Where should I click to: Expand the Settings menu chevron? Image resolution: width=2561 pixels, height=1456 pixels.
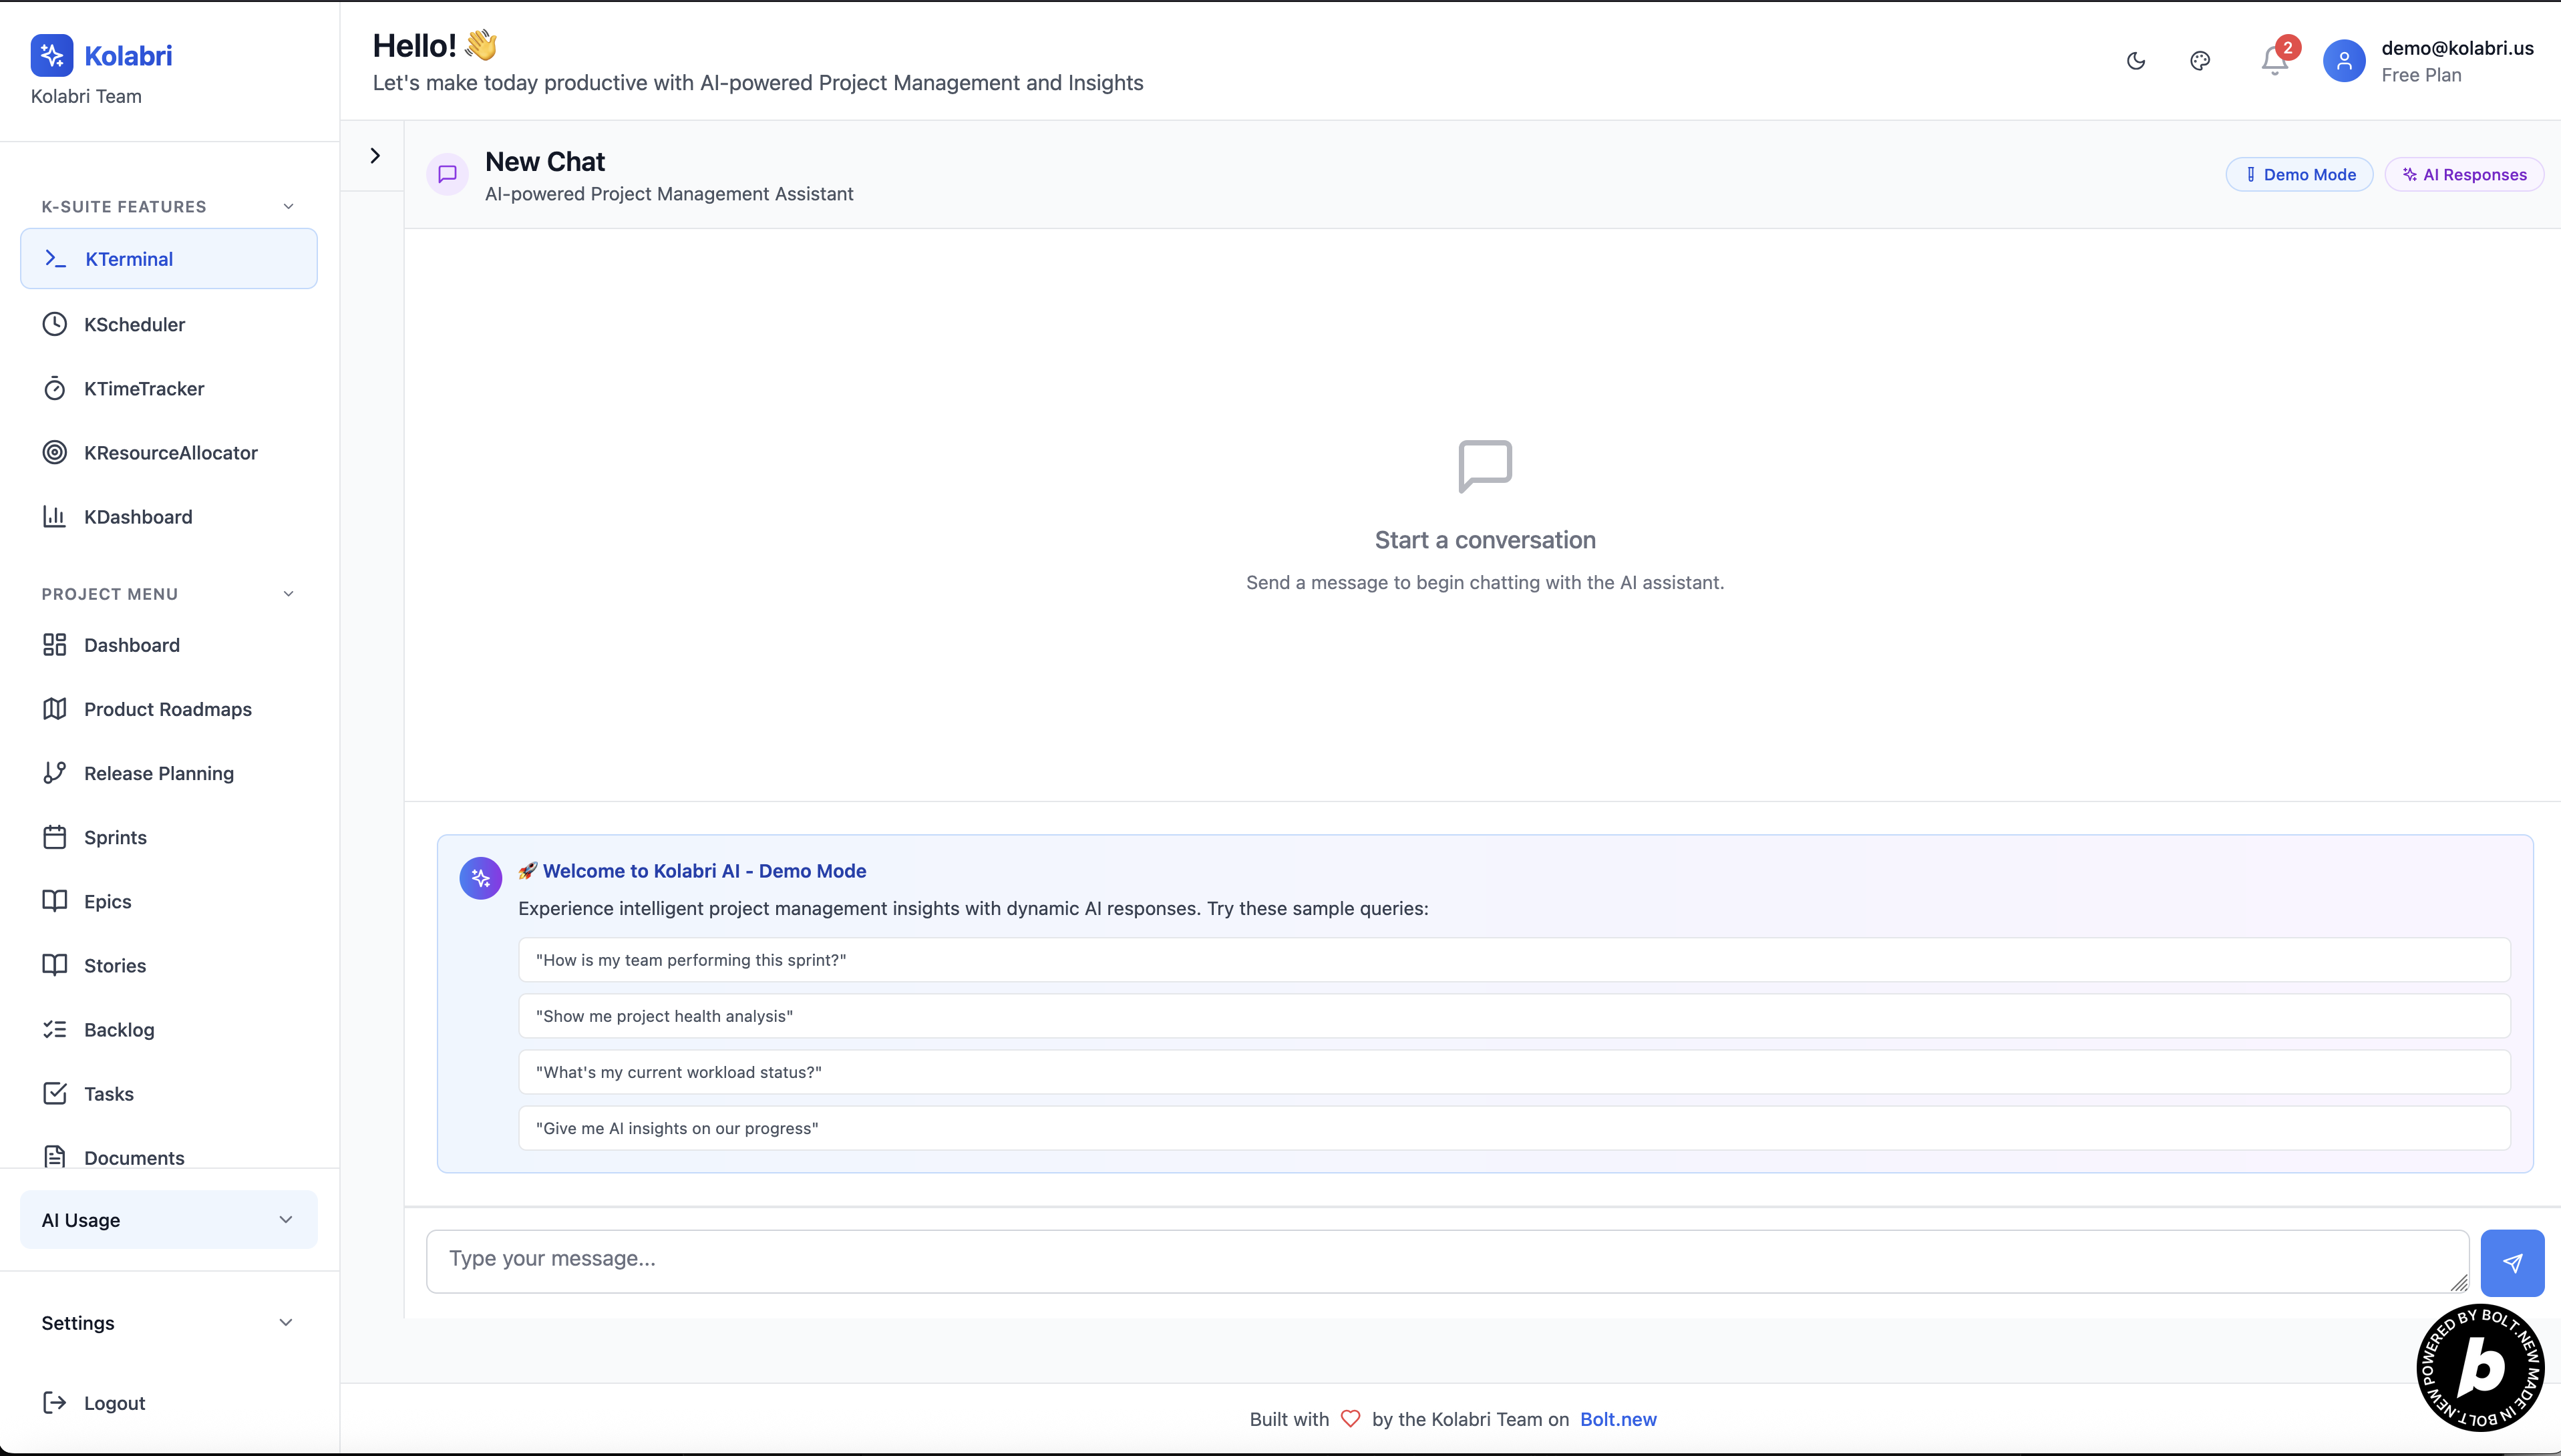(x=285, y=1322)
